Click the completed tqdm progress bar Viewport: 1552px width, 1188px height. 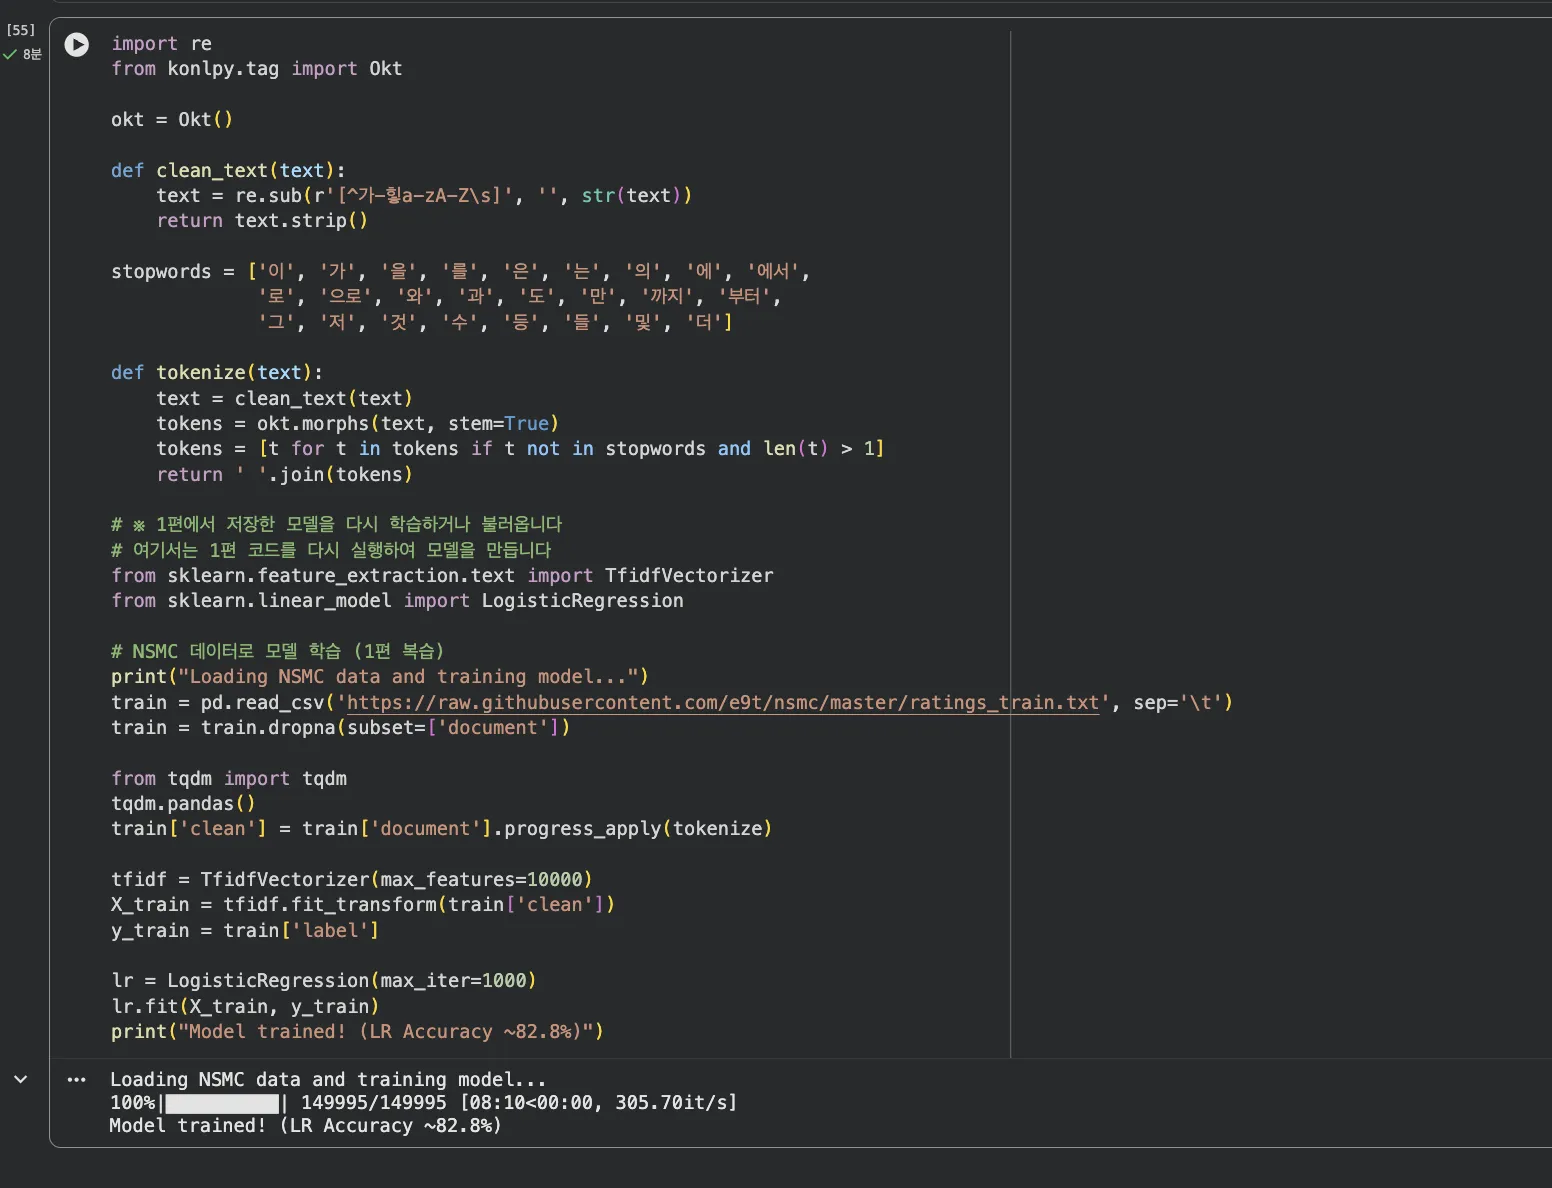pyautogui.click(x=222, y=1103)
